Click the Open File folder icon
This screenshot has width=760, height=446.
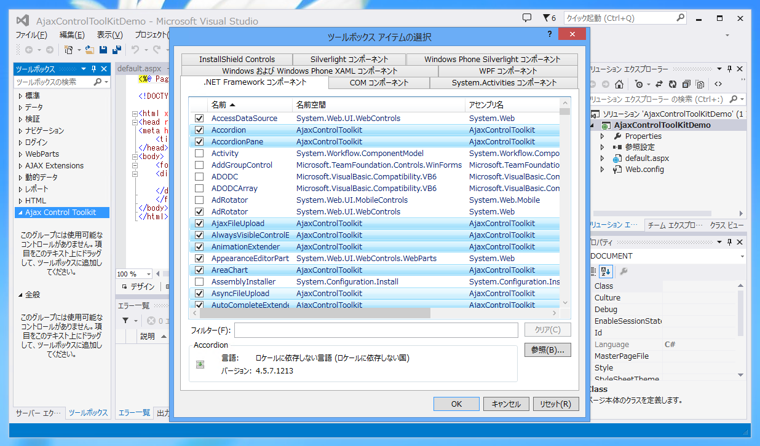(x=90, y=49)
